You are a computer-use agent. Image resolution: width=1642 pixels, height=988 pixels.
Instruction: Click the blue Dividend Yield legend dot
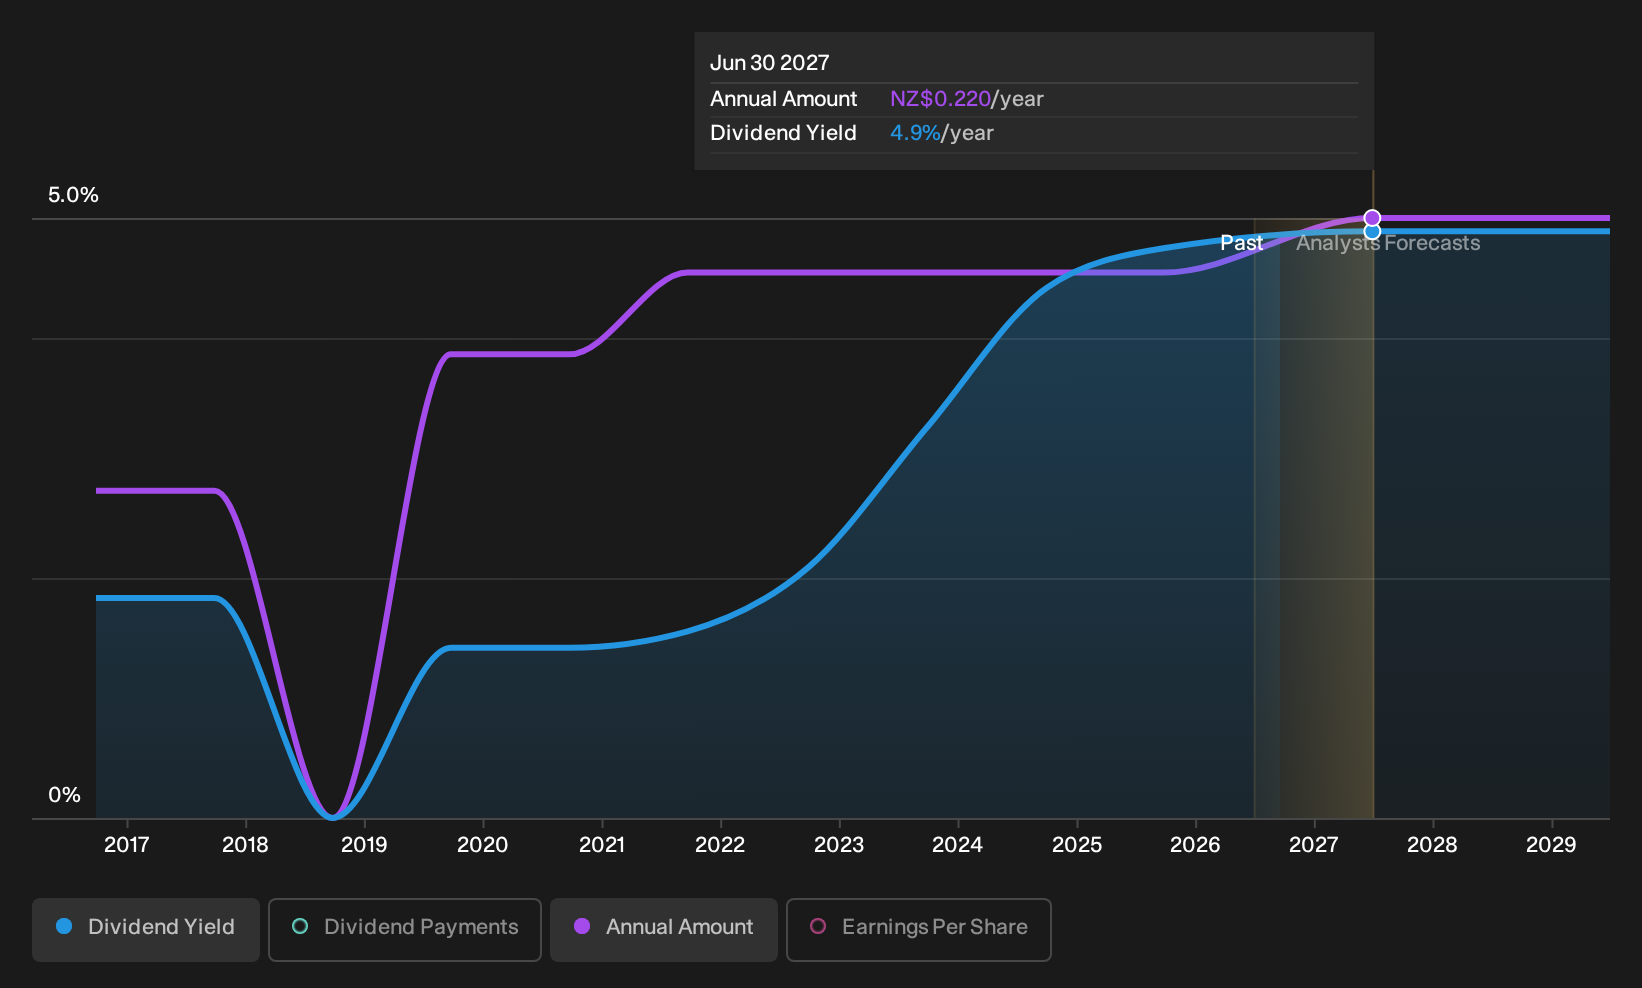[64, 926]
